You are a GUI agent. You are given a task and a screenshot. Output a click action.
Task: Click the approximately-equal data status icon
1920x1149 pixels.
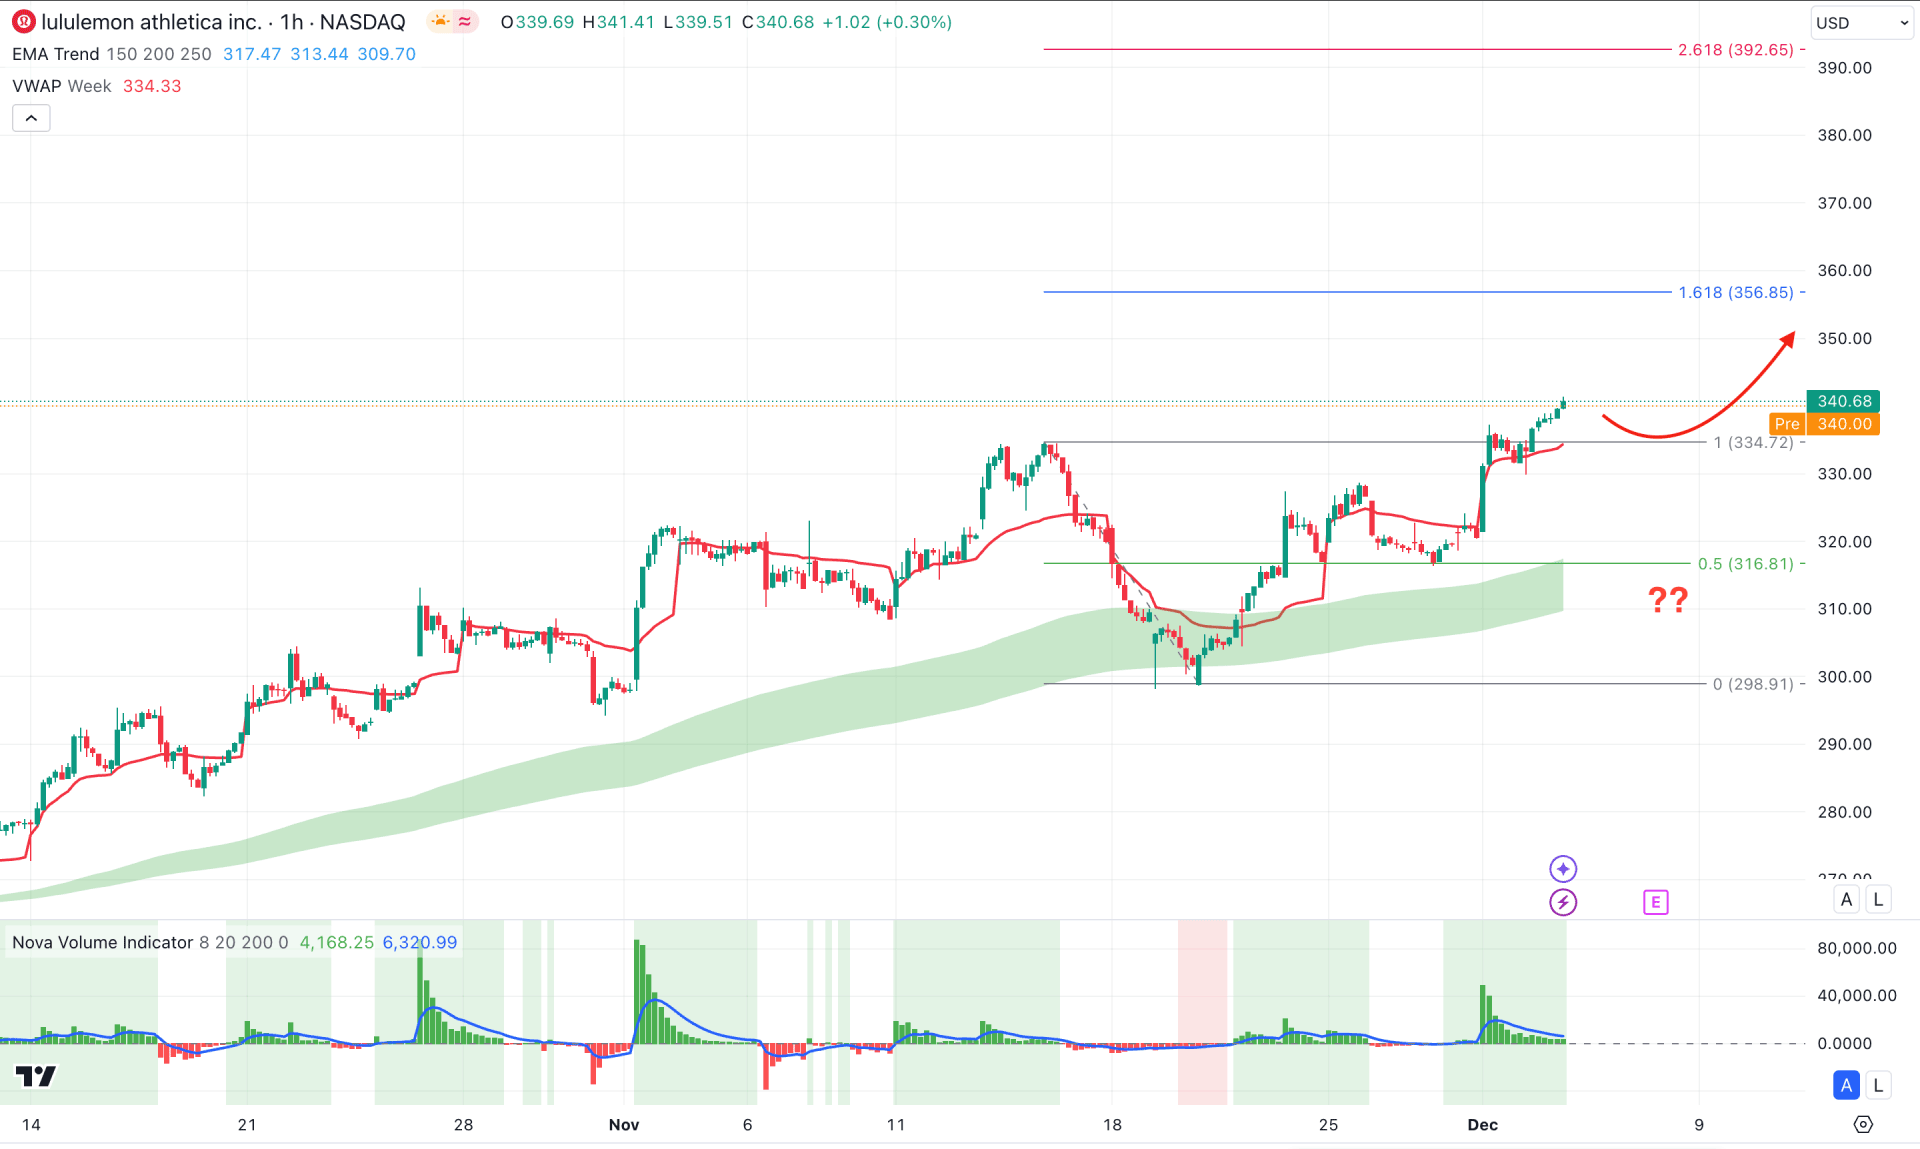coord(465,21)
